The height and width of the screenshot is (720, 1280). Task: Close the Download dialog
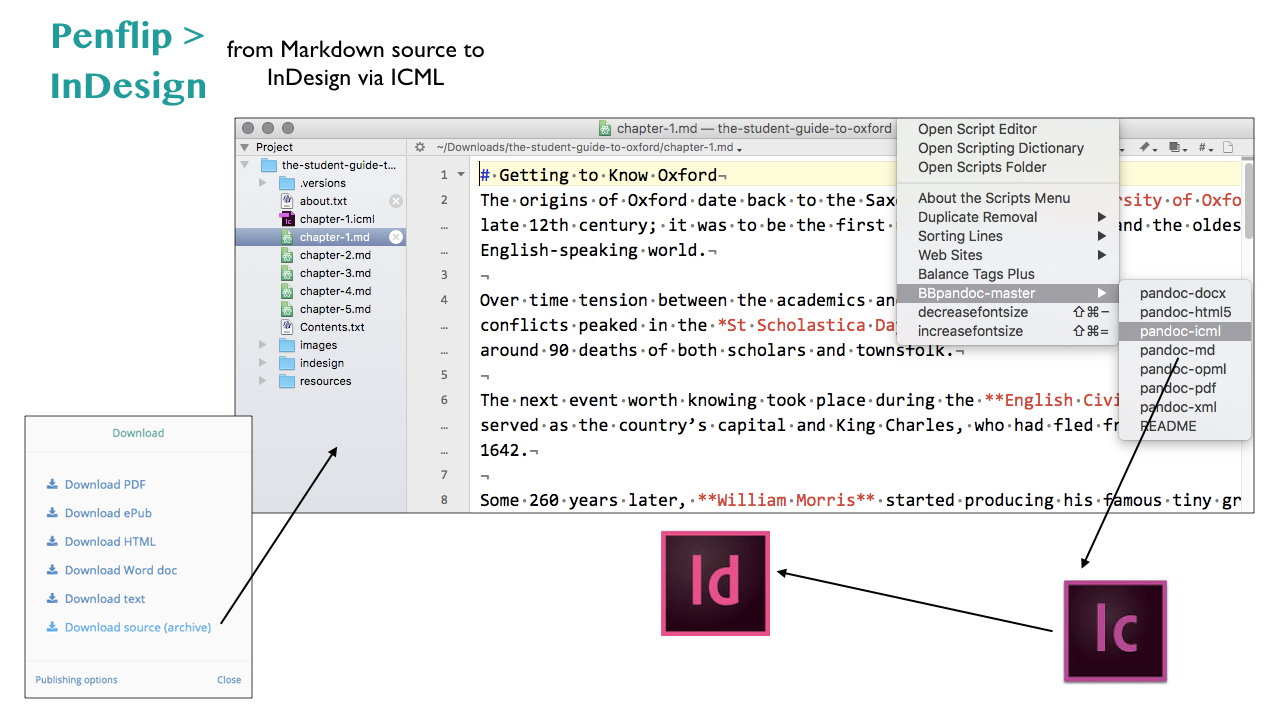[x=229, y=680]
